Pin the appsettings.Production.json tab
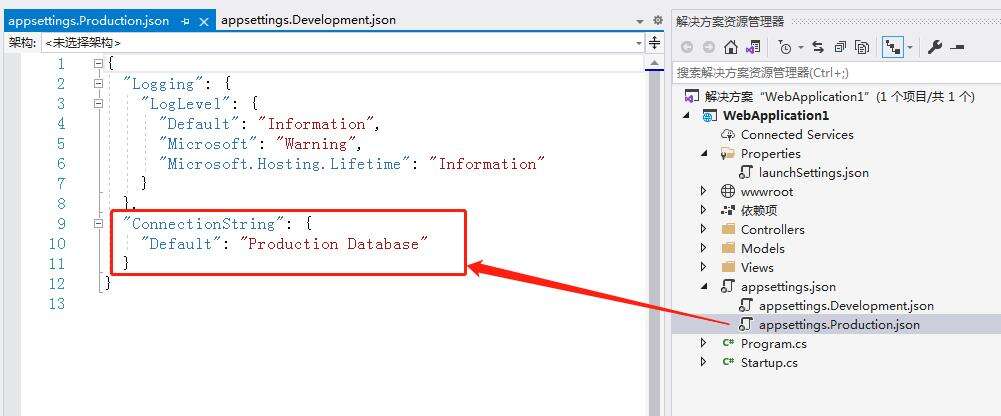The image size is (1001, 416). [185, 20]
